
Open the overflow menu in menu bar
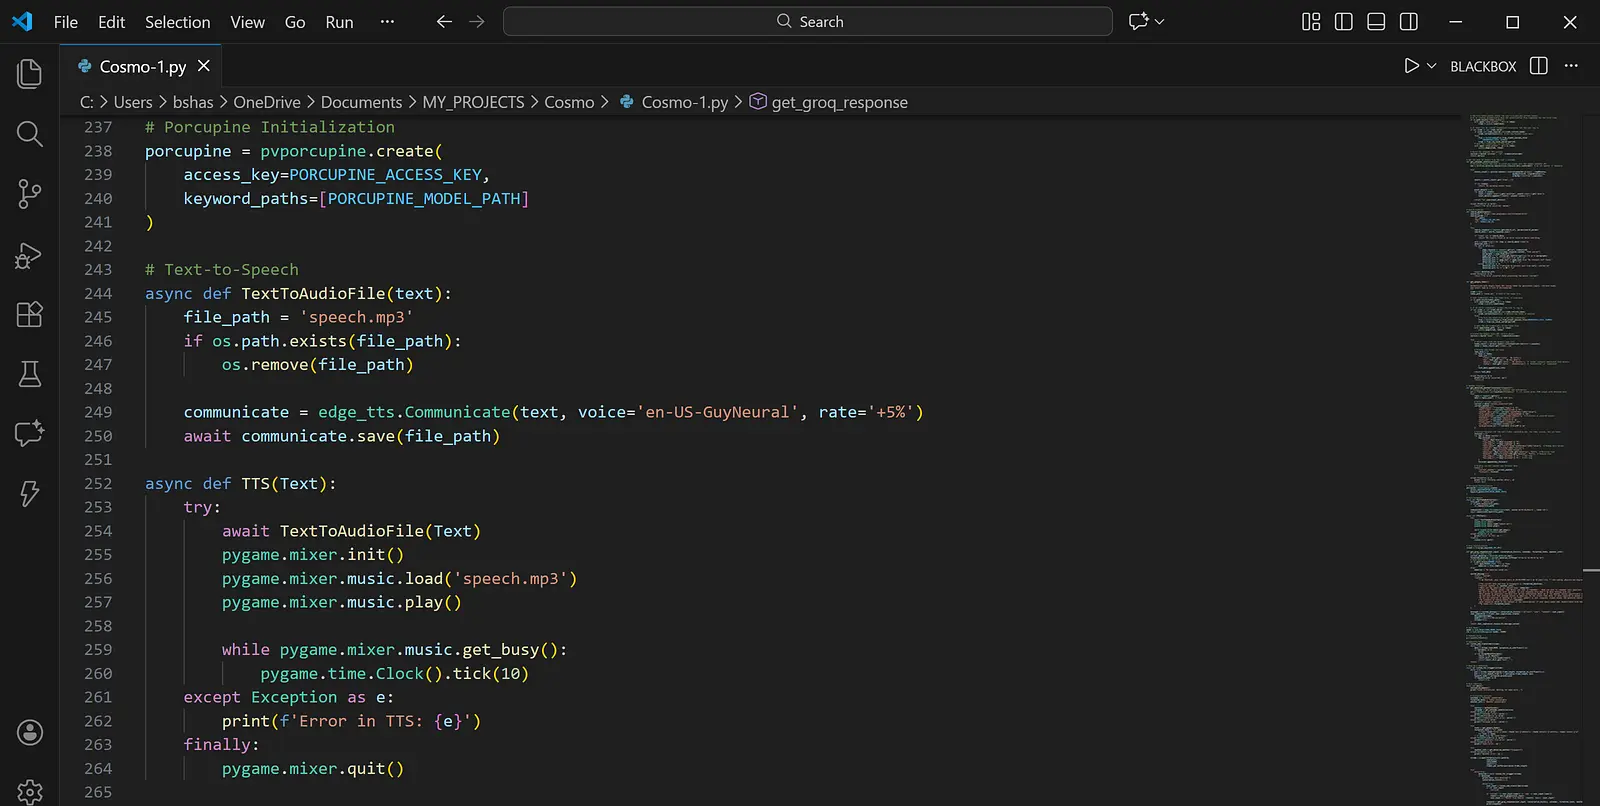(x=387, y=21)
